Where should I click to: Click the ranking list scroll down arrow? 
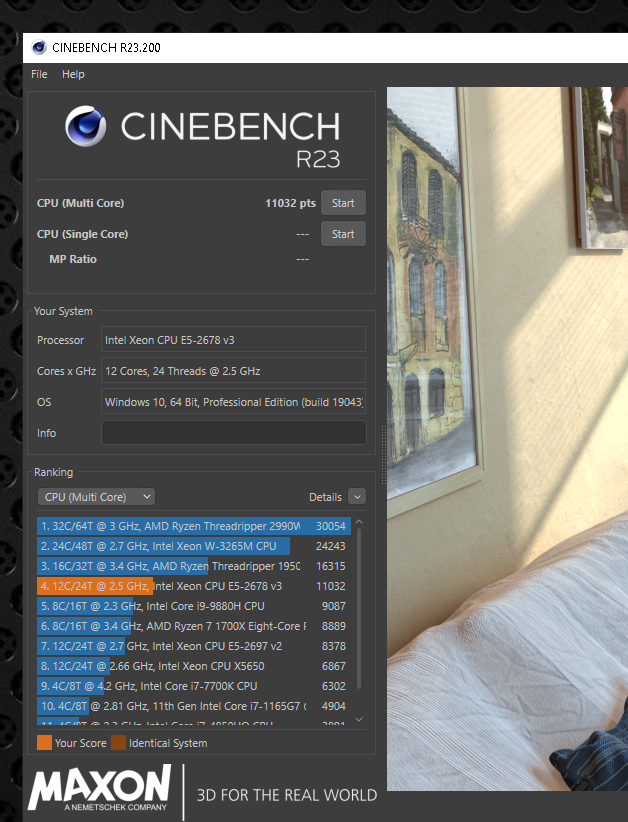(359, 720)
